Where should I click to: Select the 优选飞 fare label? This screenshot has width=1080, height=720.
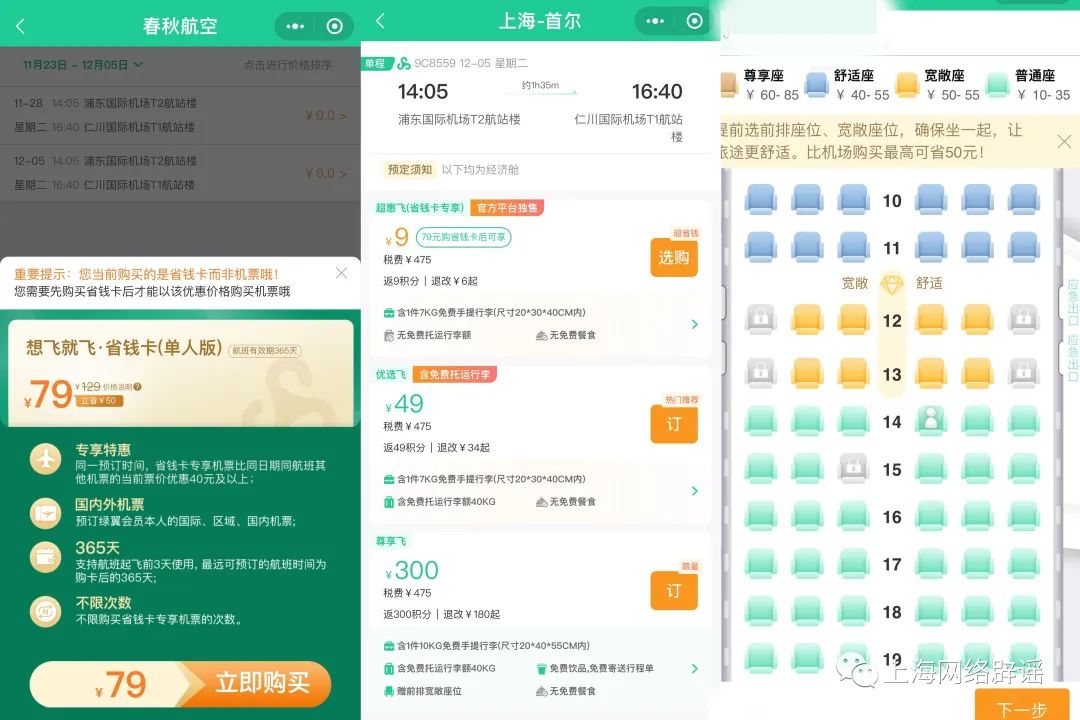[391, 375]
